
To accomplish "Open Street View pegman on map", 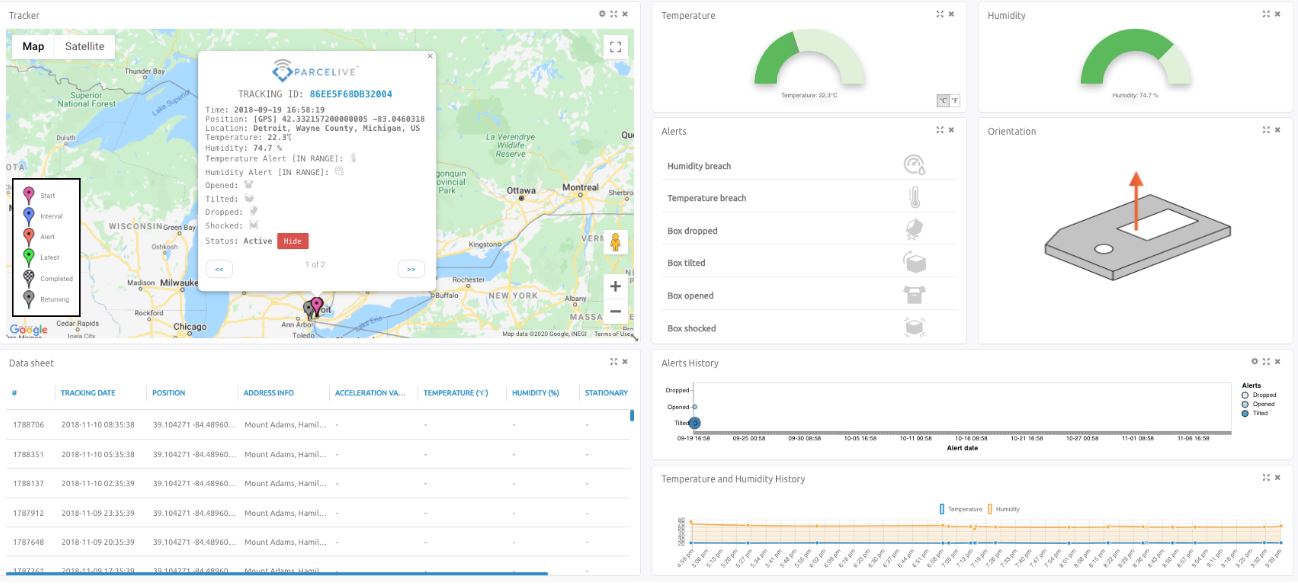I will pos(616,242).
